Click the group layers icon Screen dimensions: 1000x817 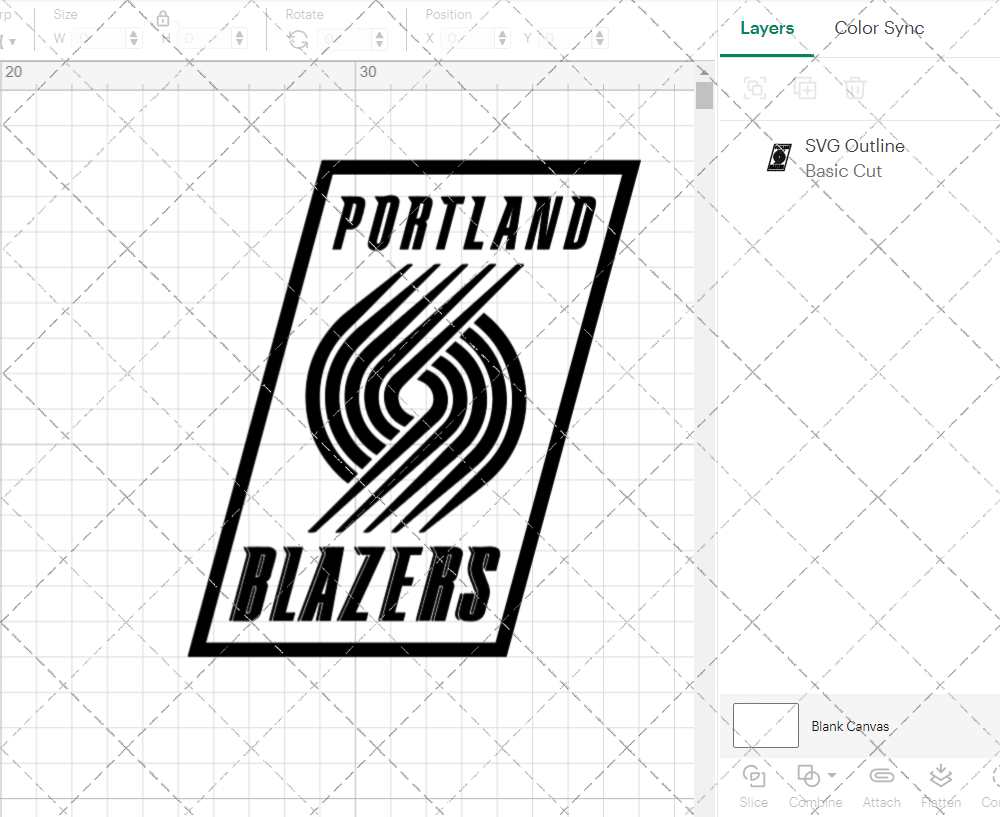tap(755, 88)
